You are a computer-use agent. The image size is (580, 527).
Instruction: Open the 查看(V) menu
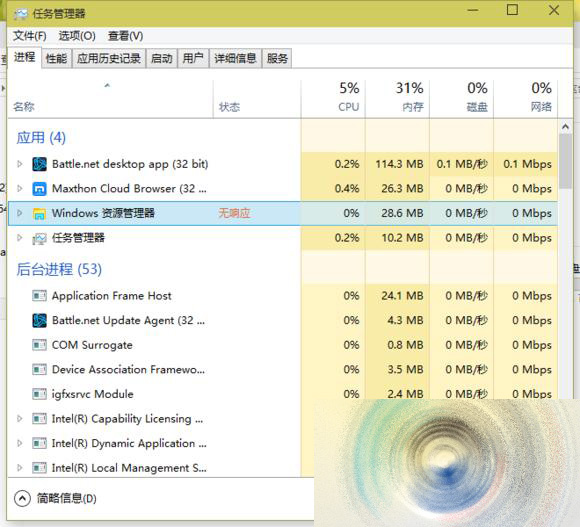(125, 36)
